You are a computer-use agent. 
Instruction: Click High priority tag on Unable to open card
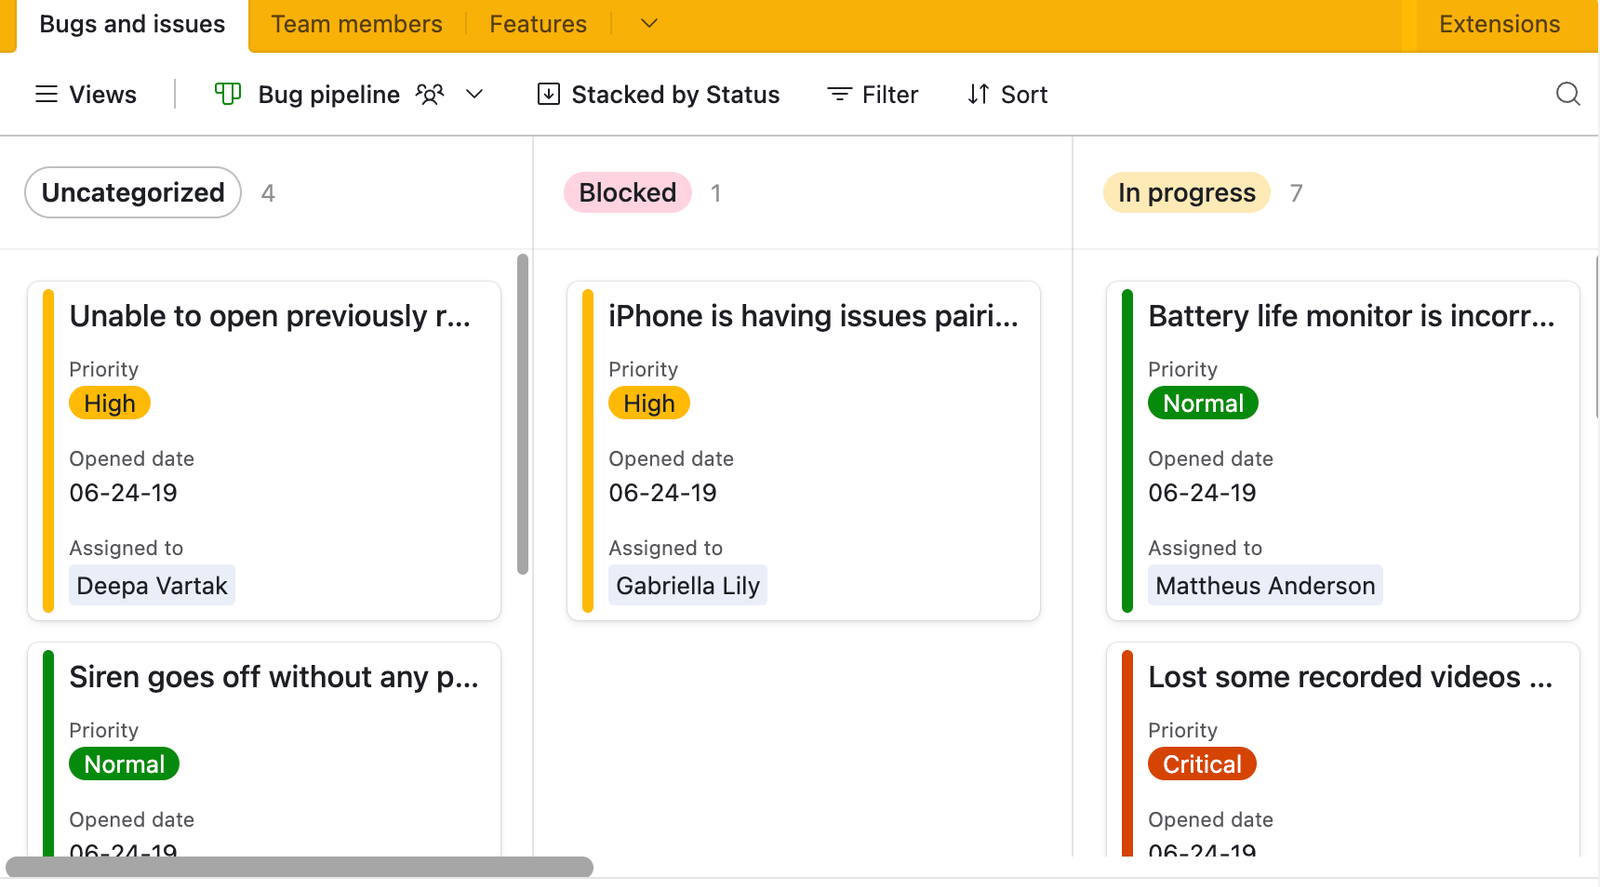click(110, 403)
